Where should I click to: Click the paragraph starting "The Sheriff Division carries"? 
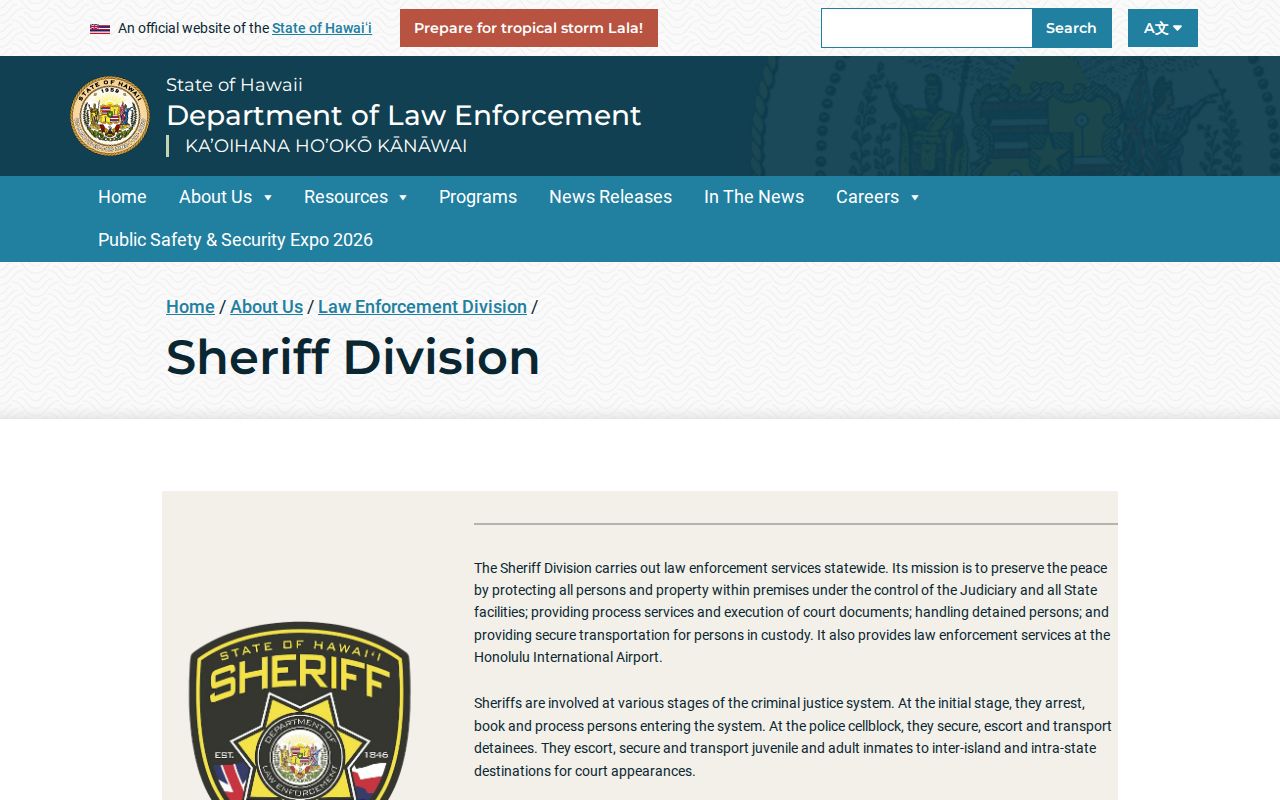[x=793, y=612]
